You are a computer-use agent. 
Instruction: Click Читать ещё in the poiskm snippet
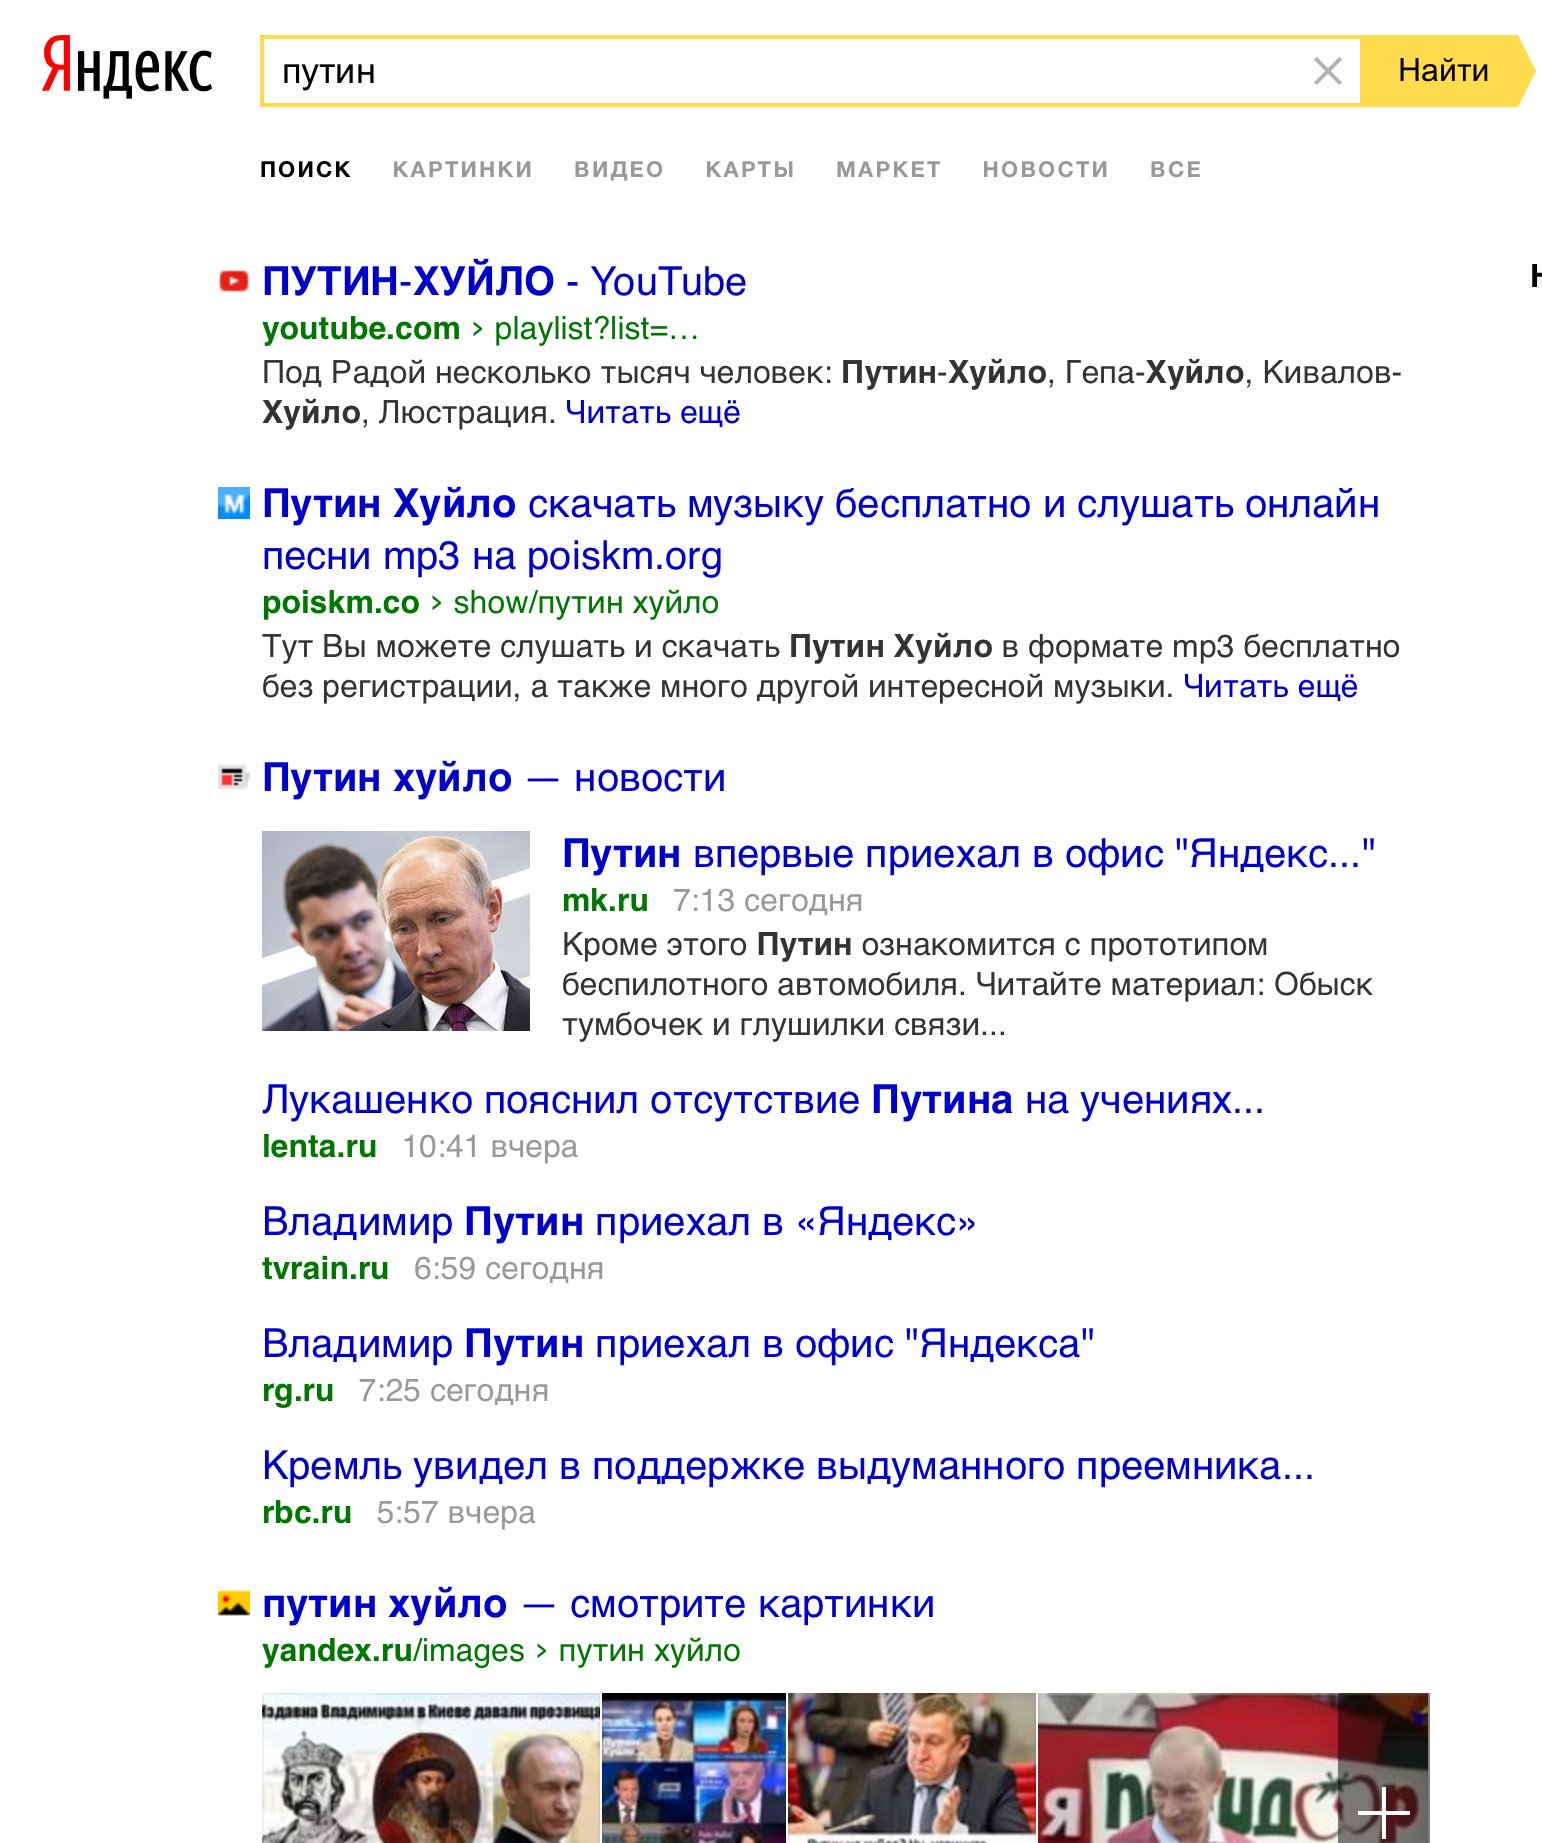point(1270,686)
